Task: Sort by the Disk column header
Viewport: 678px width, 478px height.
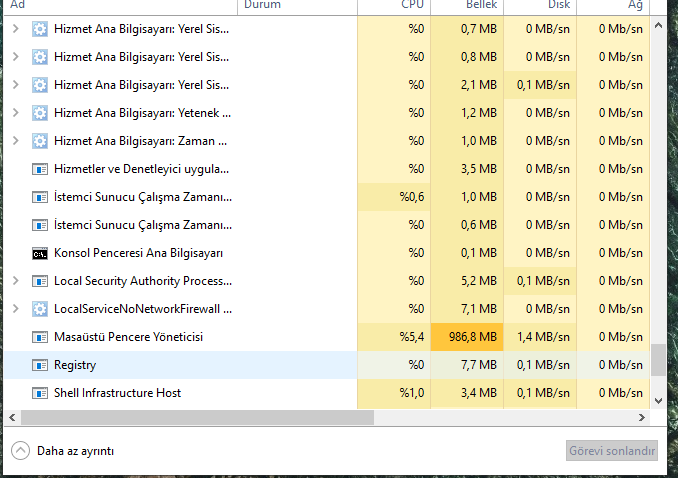Action: pos(540,6)
